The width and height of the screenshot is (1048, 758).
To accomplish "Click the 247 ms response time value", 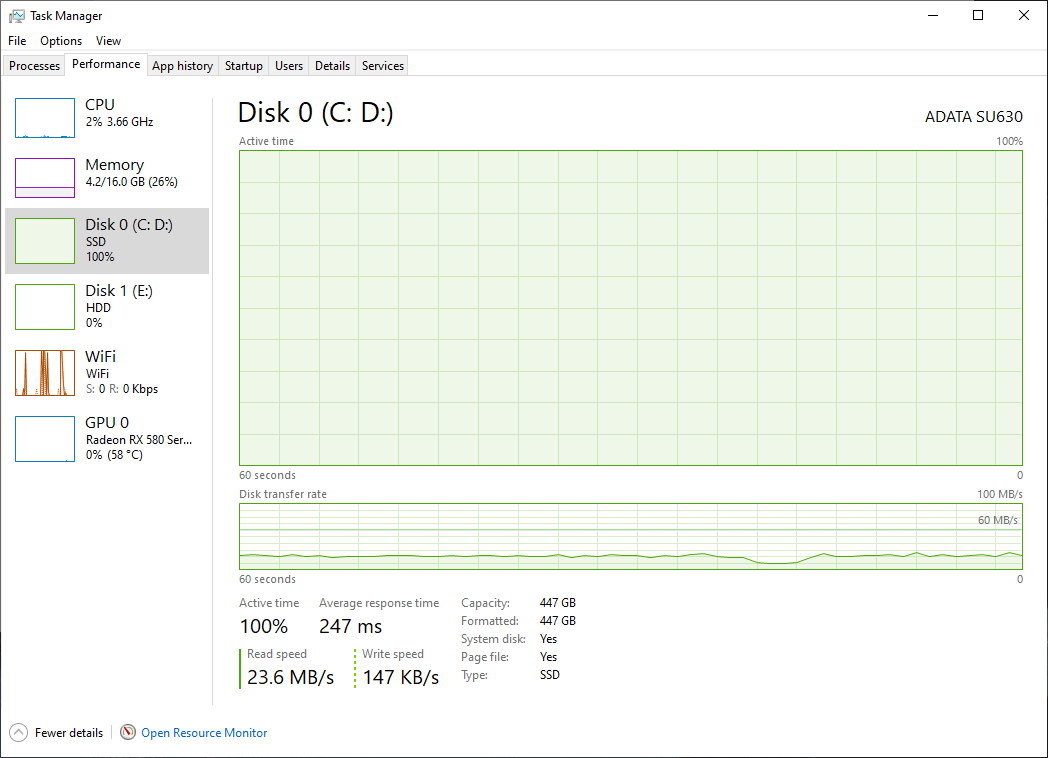I will point(350,626).
